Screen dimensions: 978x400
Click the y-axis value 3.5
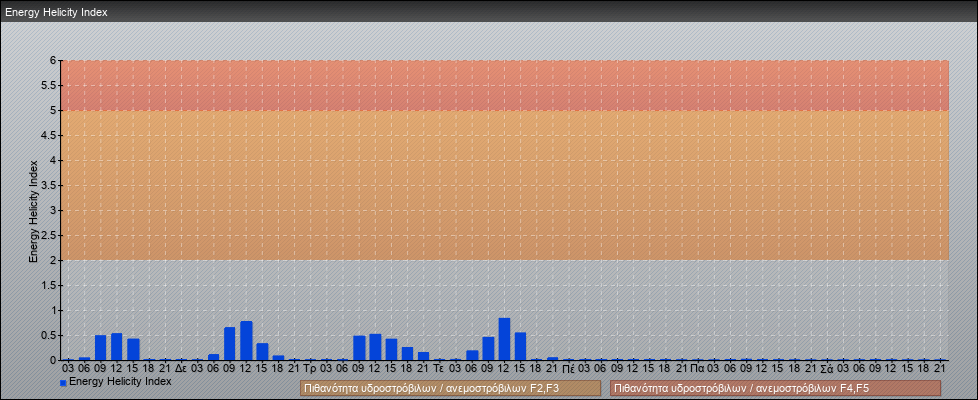click(49, 185)
